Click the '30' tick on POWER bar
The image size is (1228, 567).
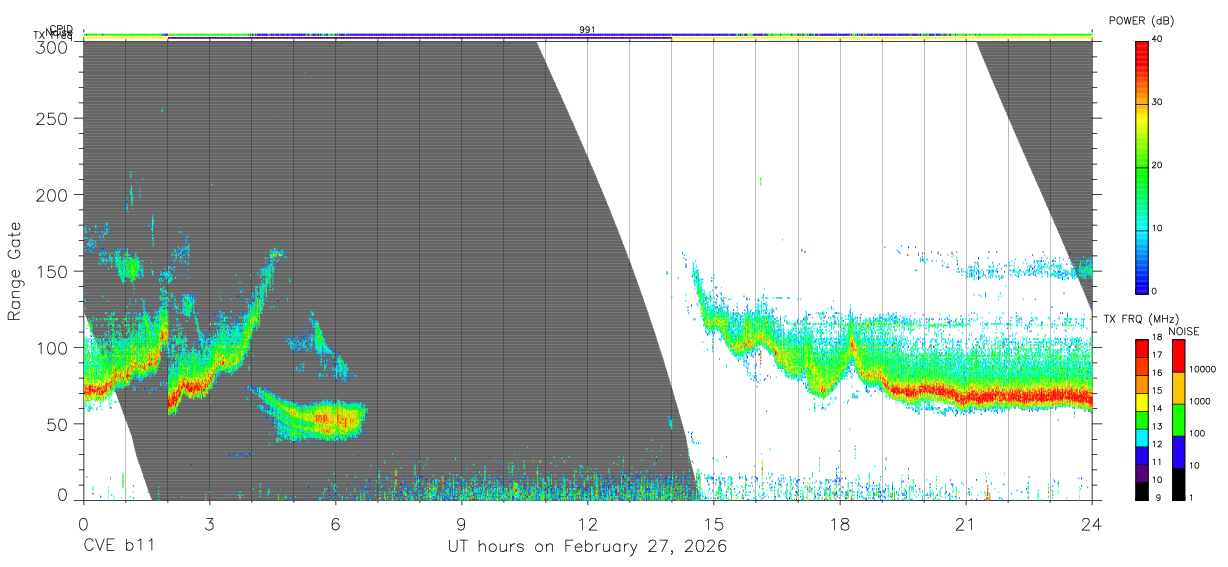pyautogui.click(x=1158, y=102)
